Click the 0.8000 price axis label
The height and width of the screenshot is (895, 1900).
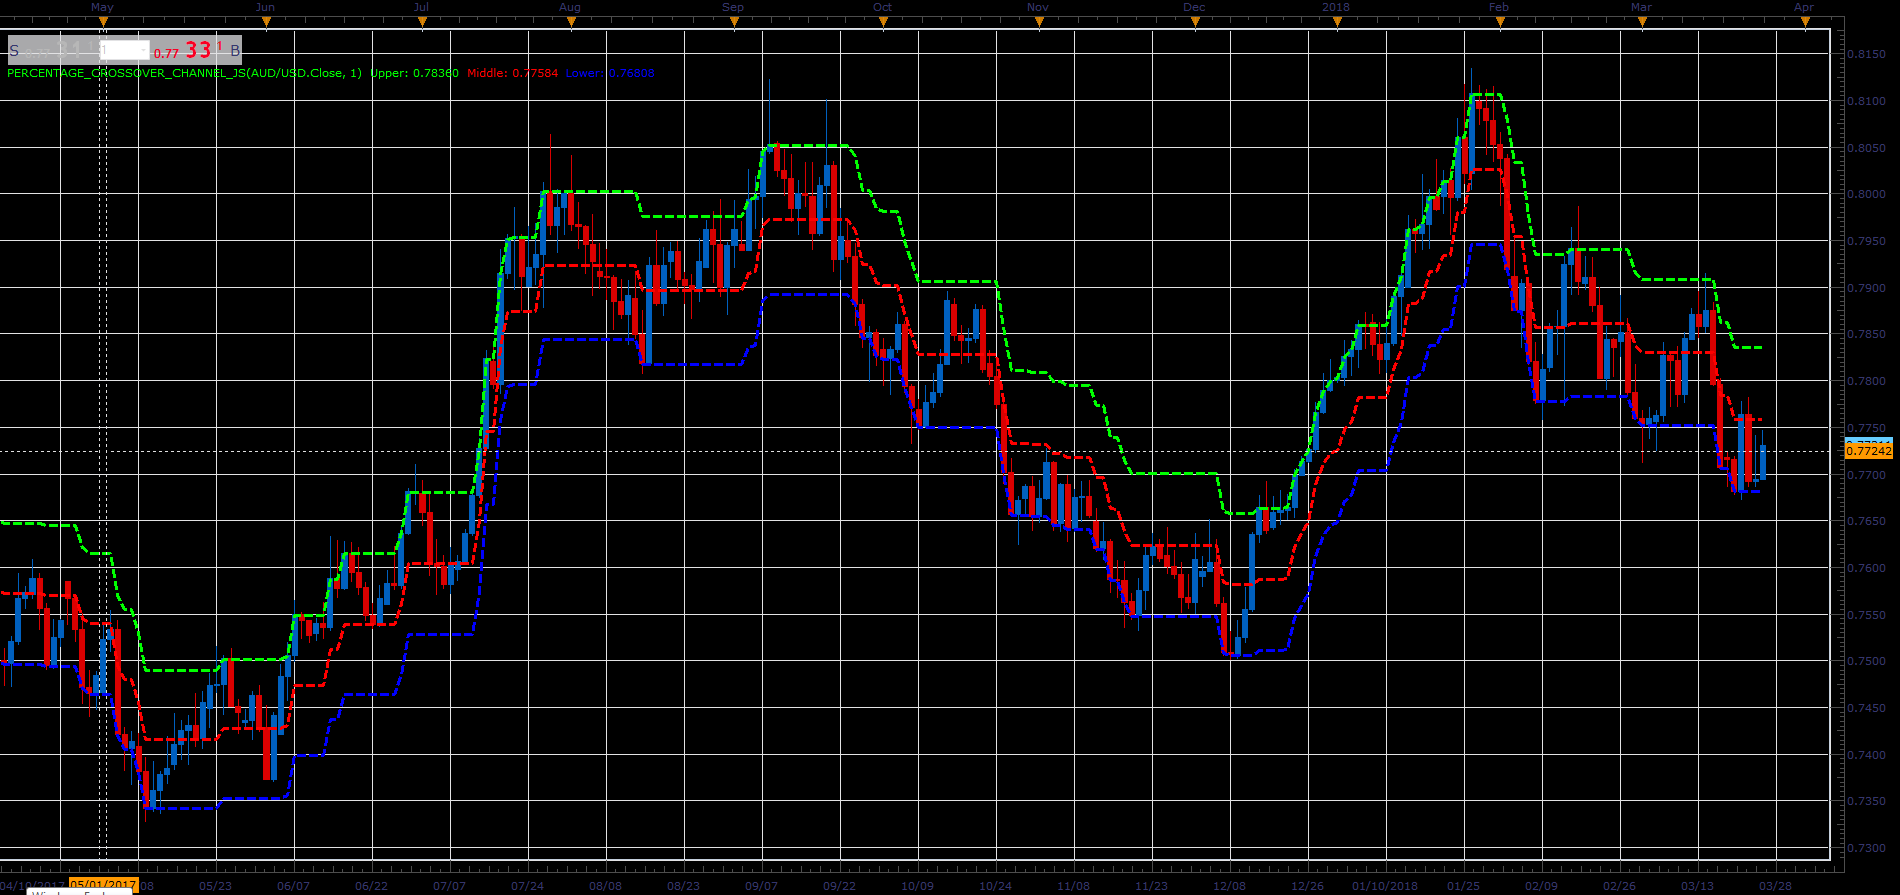click(1866, 194)
